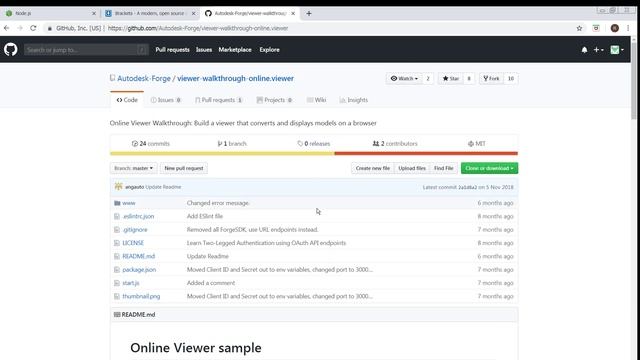The width and height of the screenshot is (640, 360).
Task: Click the browser back arrow
Action: click(x=7, y=28)
